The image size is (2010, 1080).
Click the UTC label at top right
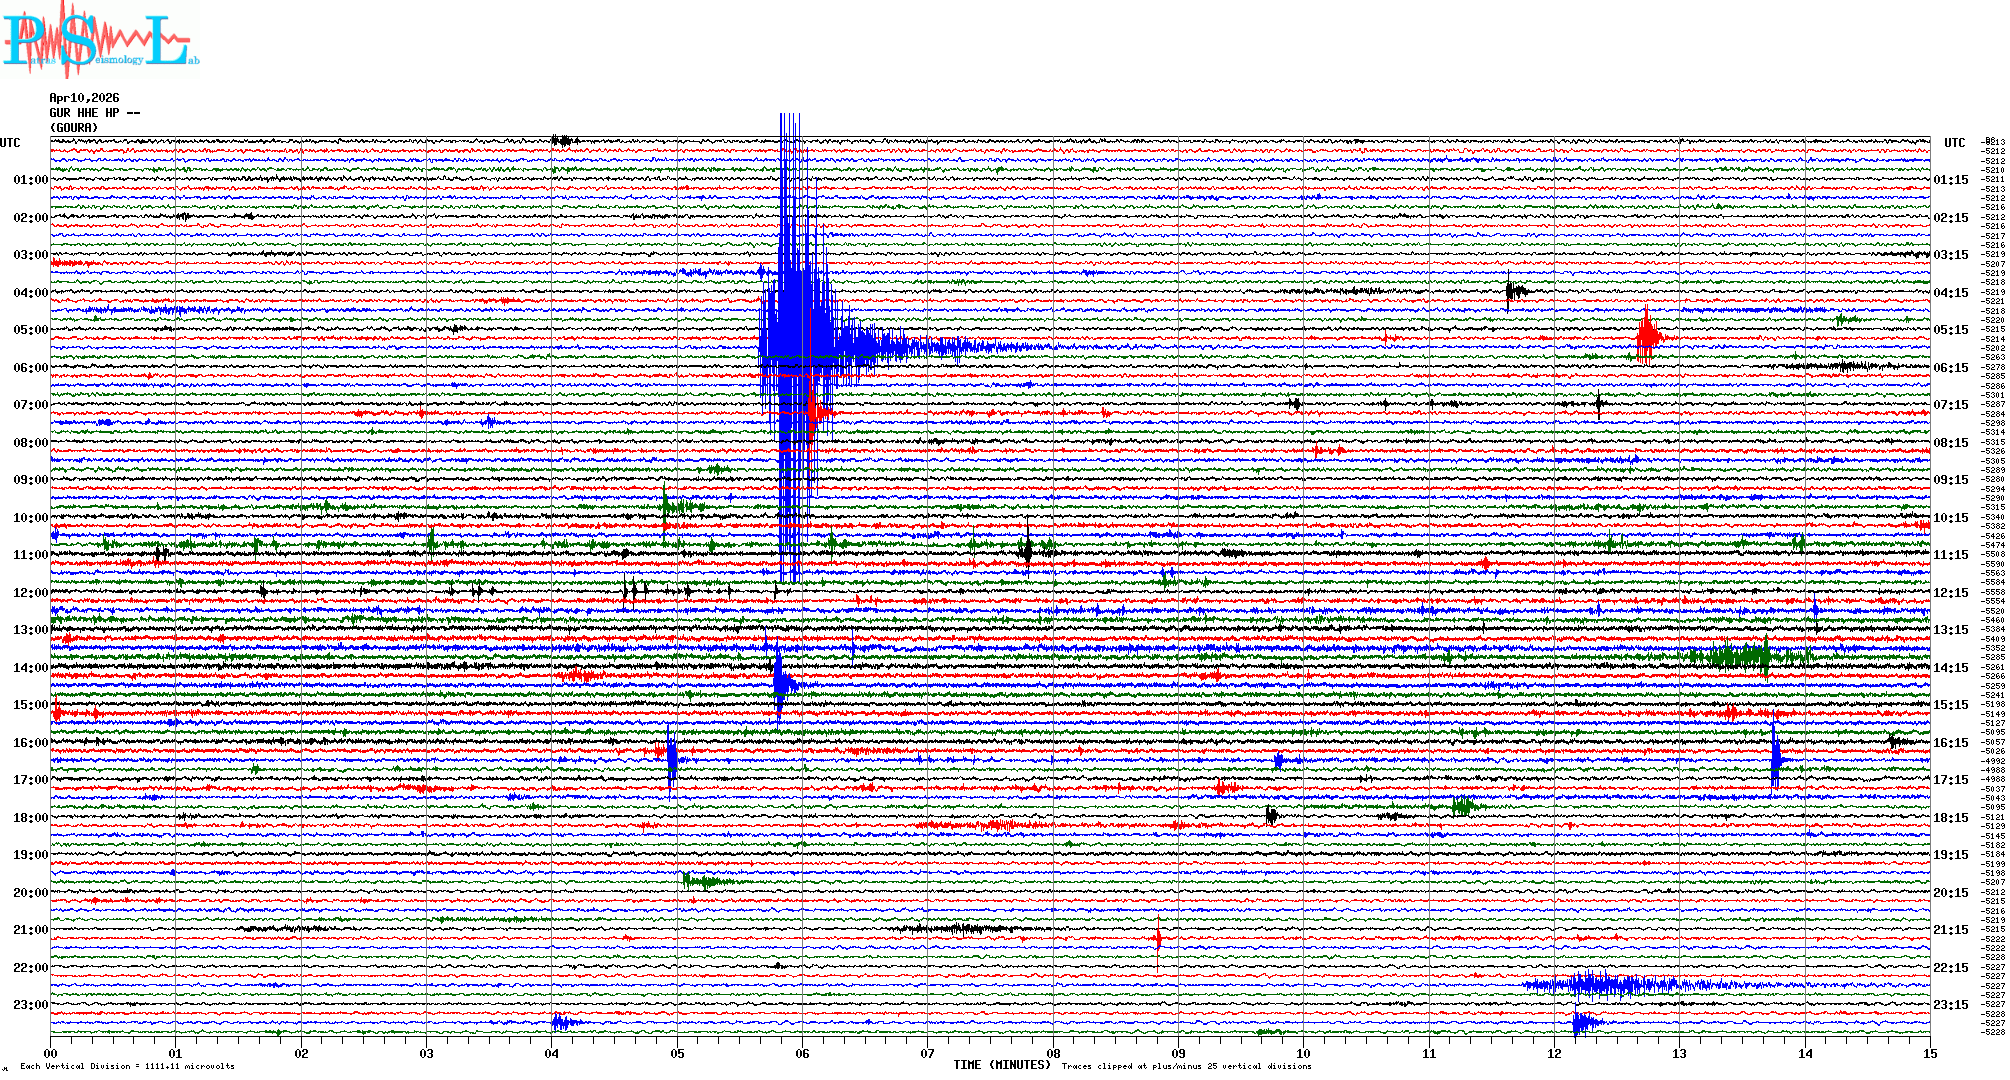(x=1954, y=143)
